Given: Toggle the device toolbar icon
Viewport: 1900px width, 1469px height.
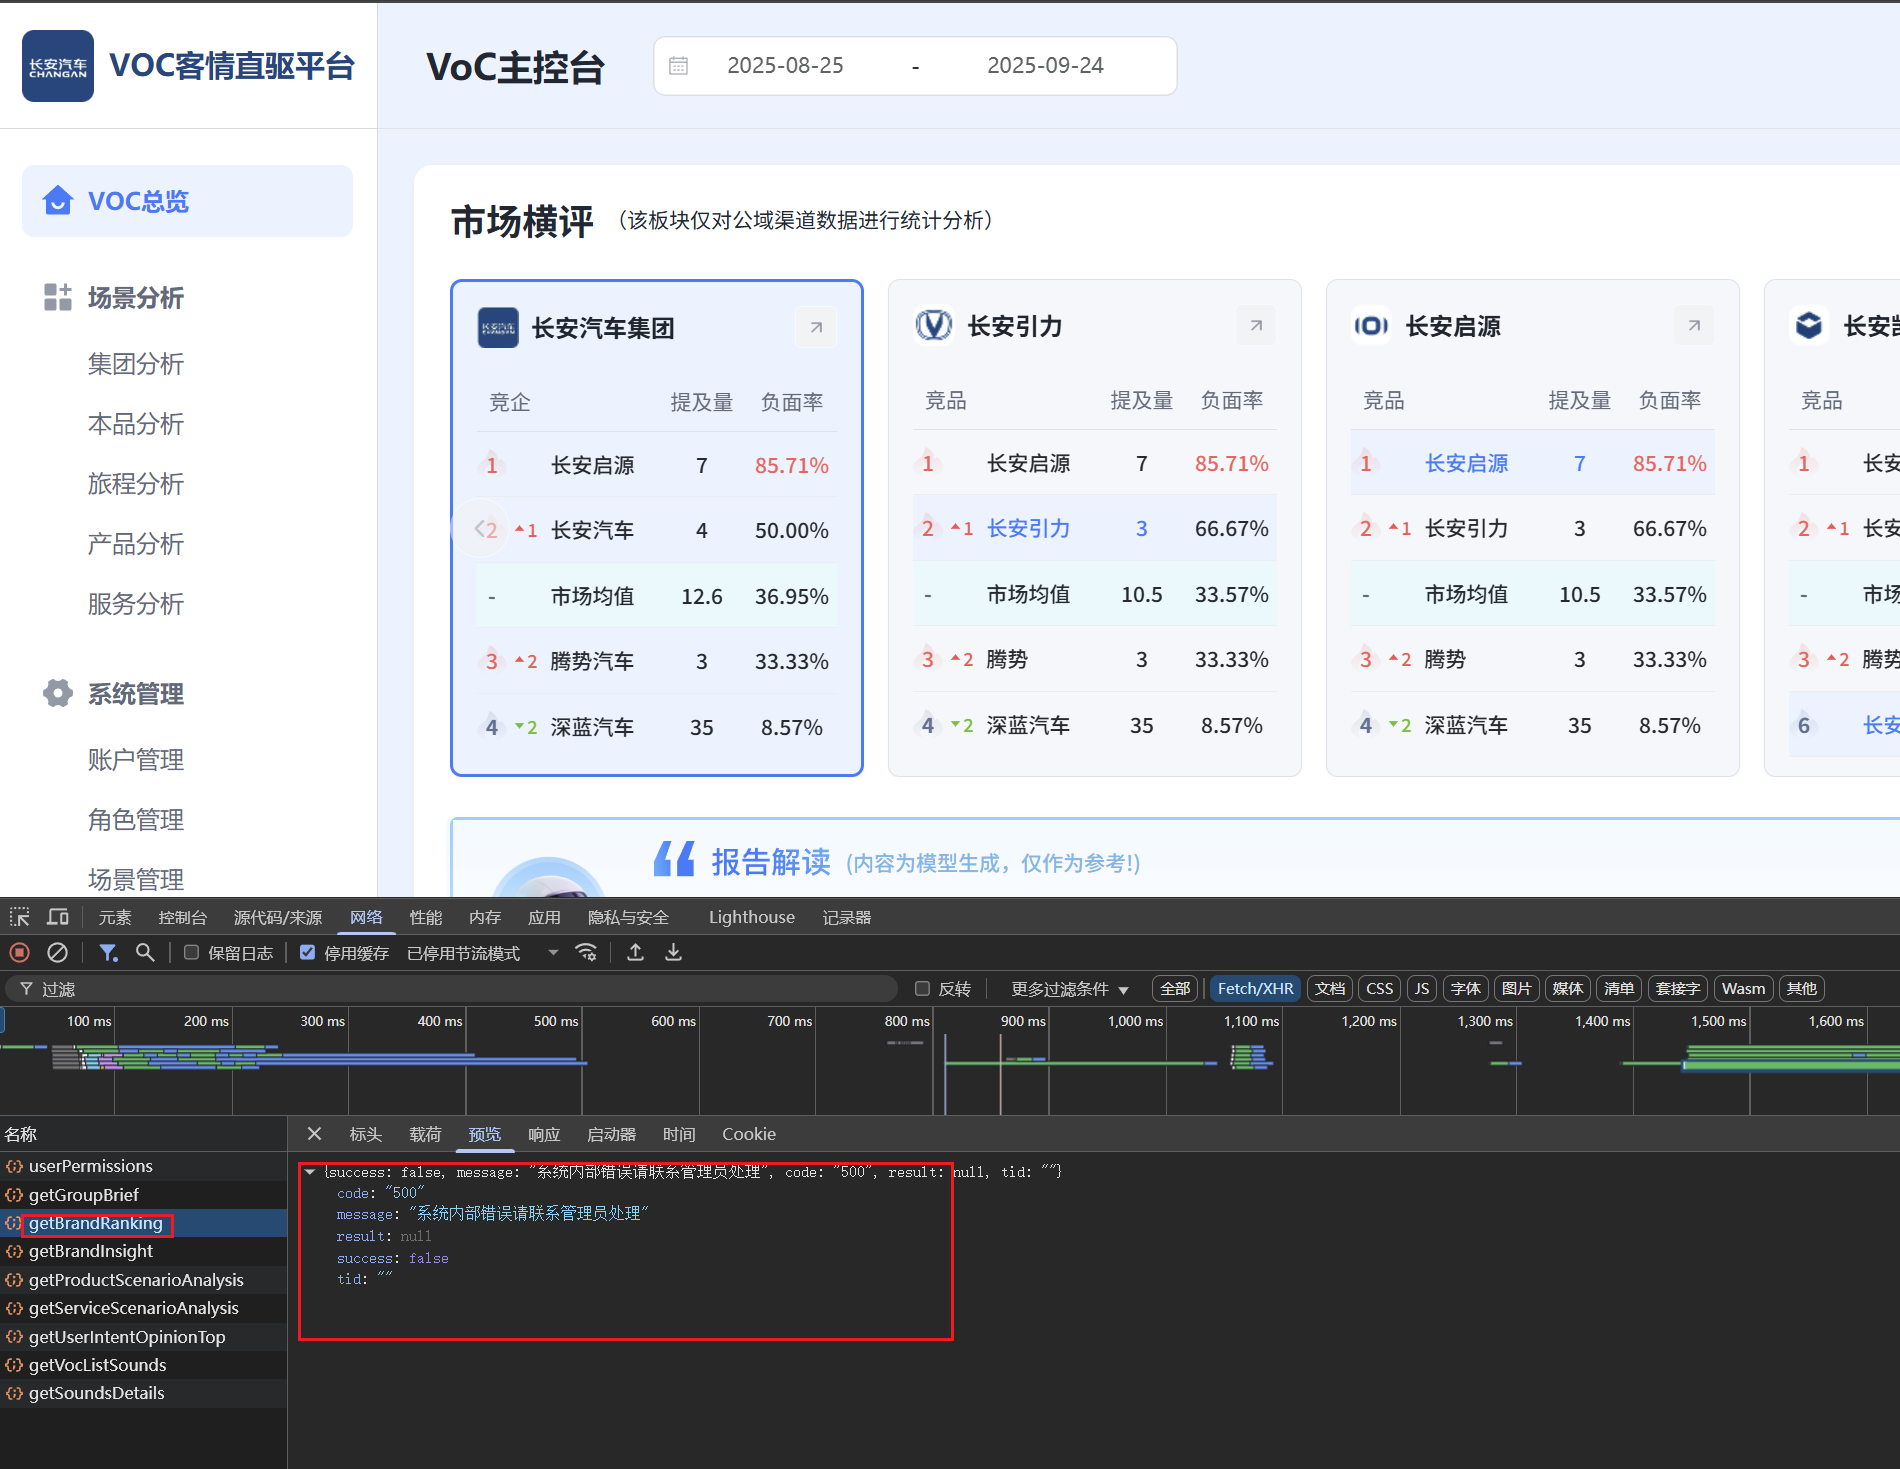Looking at the screenshot, I should 58,917.
